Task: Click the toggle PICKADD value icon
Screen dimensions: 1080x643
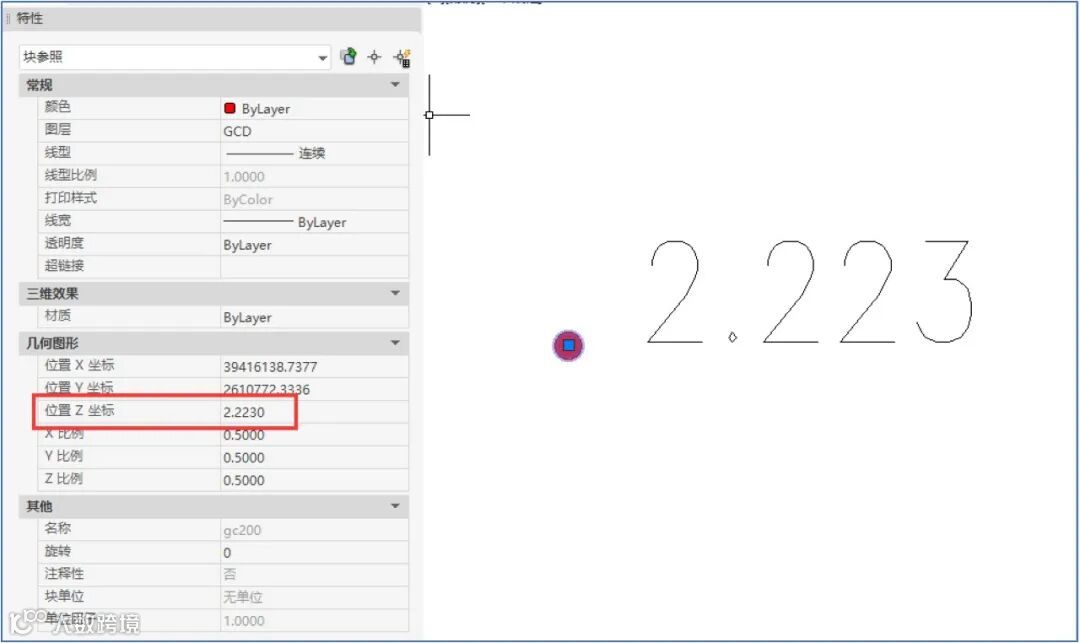Action: [349, 56]
